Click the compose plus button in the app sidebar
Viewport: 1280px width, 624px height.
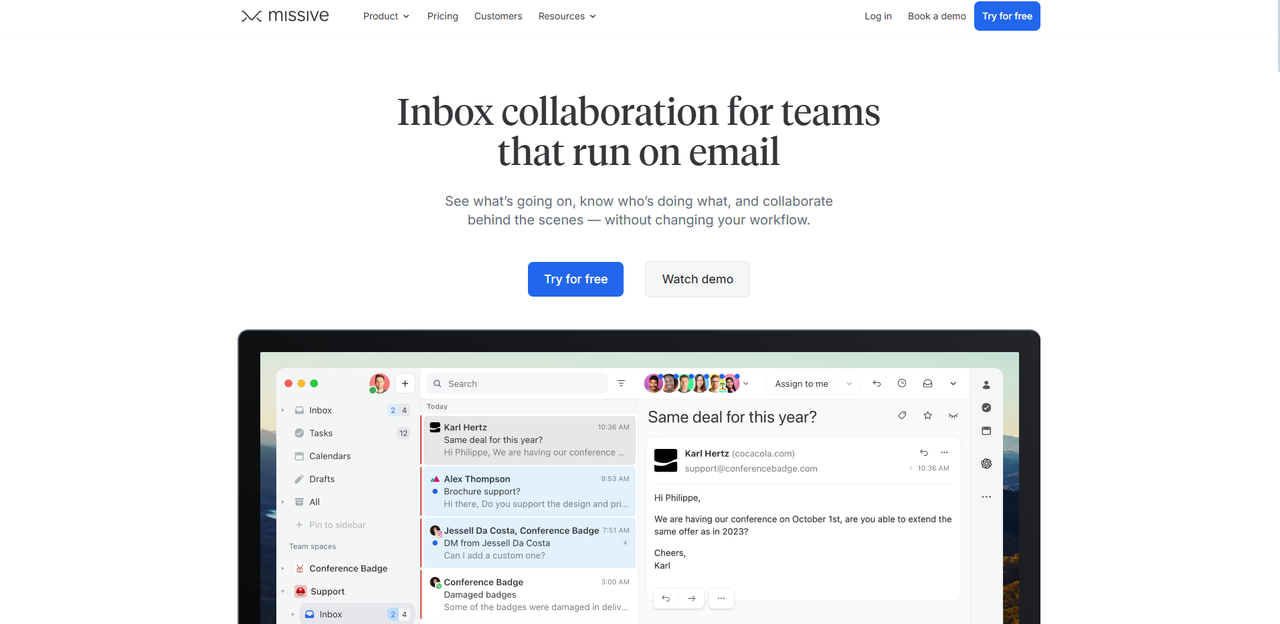click(x=405, y=383)
